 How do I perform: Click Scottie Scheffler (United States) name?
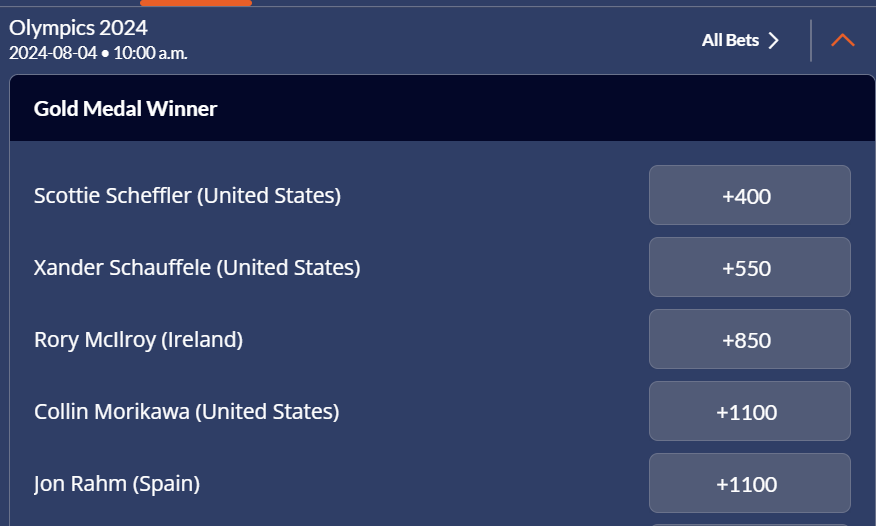point(187,196)
